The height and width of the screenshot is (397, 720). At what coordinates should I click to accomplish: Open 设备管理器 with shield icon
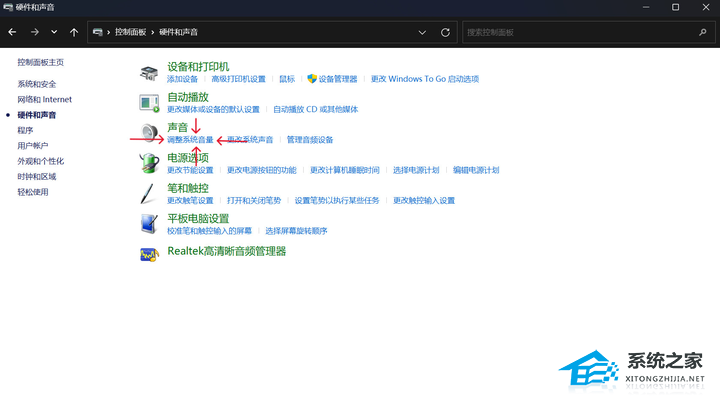coord(332,79)
